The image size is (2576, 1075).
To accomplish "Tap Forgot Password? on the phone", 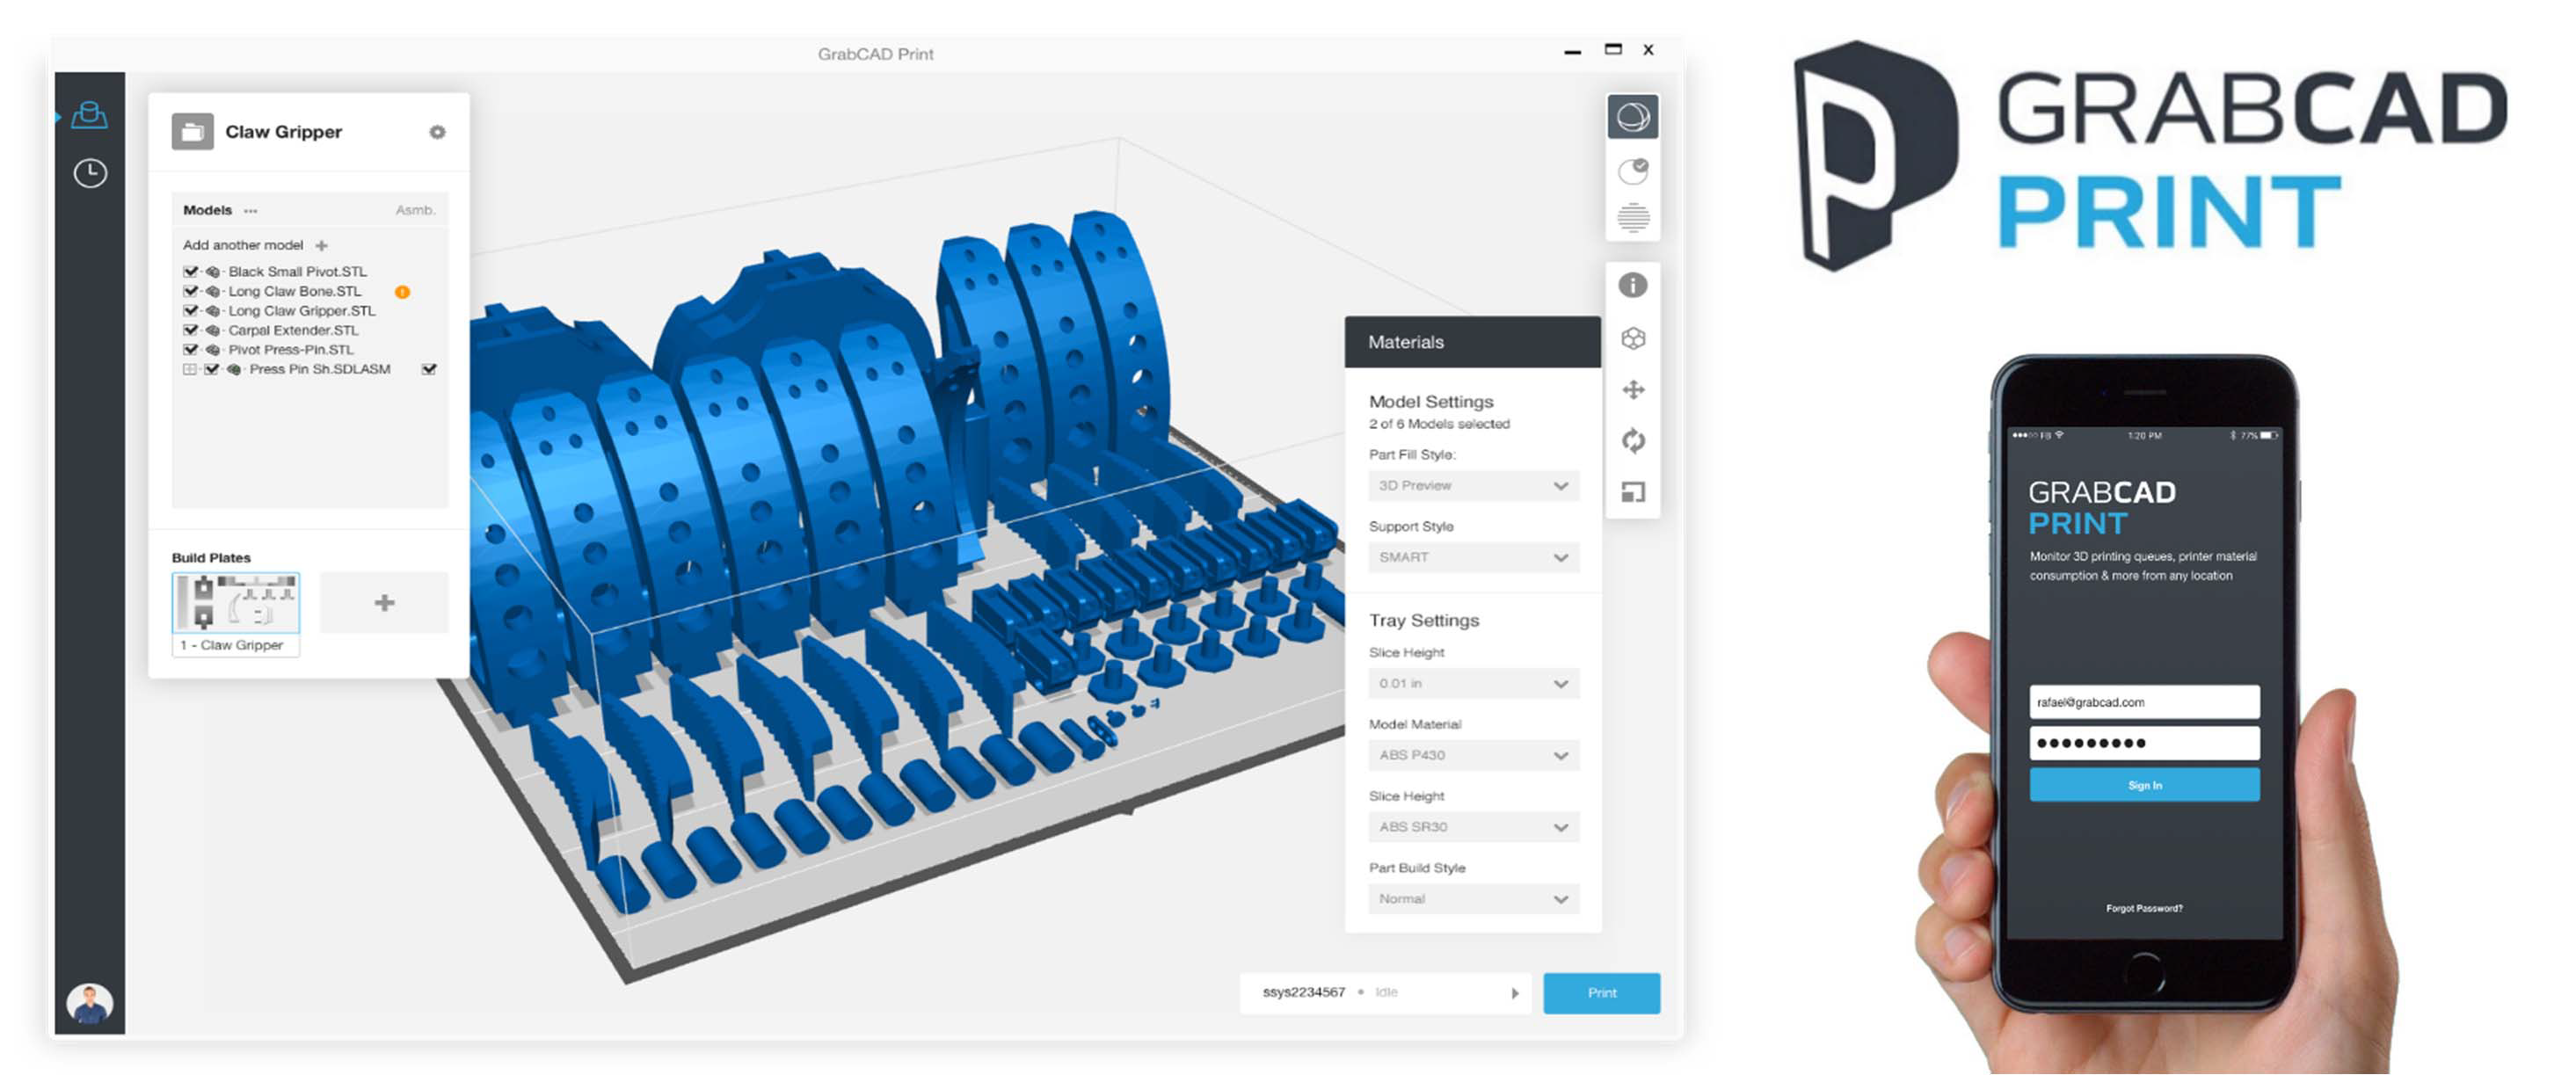I will 2144,908.
